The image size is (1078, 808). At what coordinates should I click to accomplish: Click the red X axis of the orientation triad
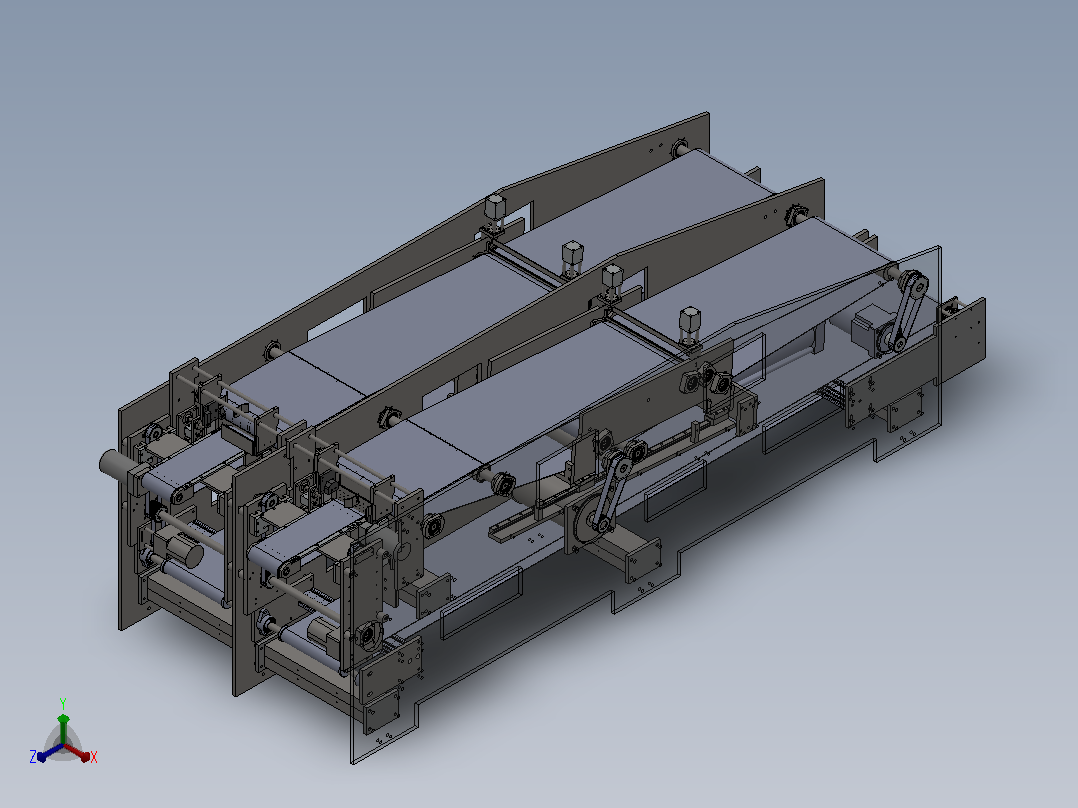pos(78,752)
